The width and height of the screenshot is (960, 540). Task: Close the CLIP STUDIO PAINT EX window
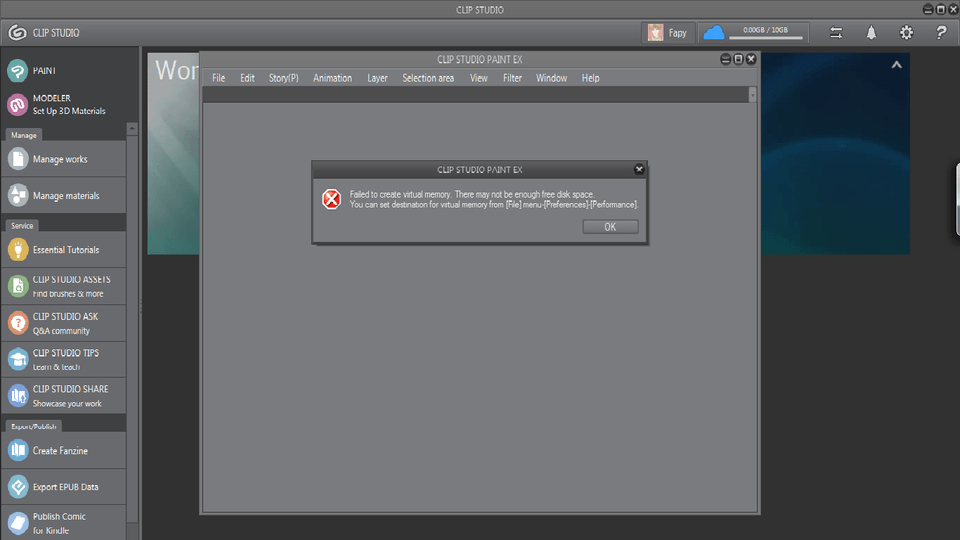[751, 59]
